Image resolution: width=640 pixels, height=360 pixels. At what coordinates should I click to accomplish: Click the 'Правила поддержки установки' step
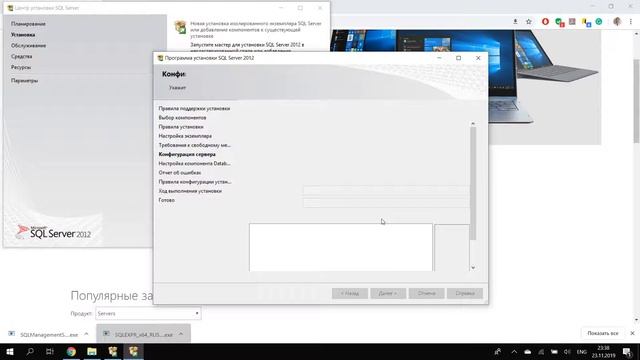pos(194,109)
